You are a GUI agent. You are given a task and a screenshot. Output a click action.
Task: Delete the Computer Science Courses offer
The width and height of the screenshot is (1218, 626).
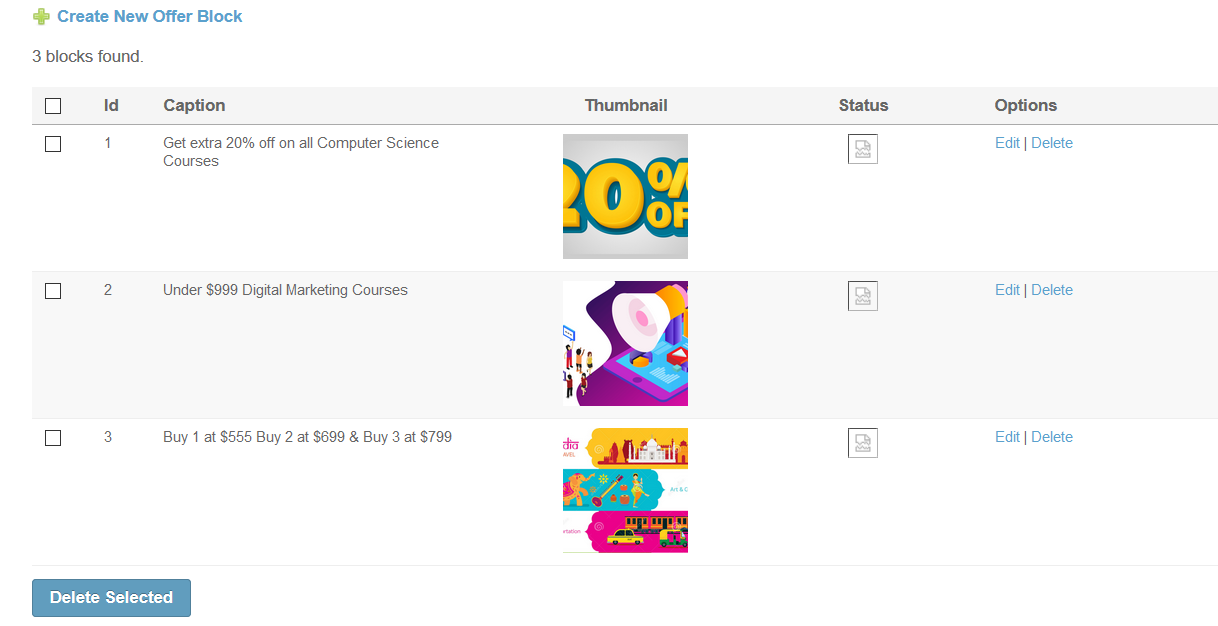(x=1052, y=143)
